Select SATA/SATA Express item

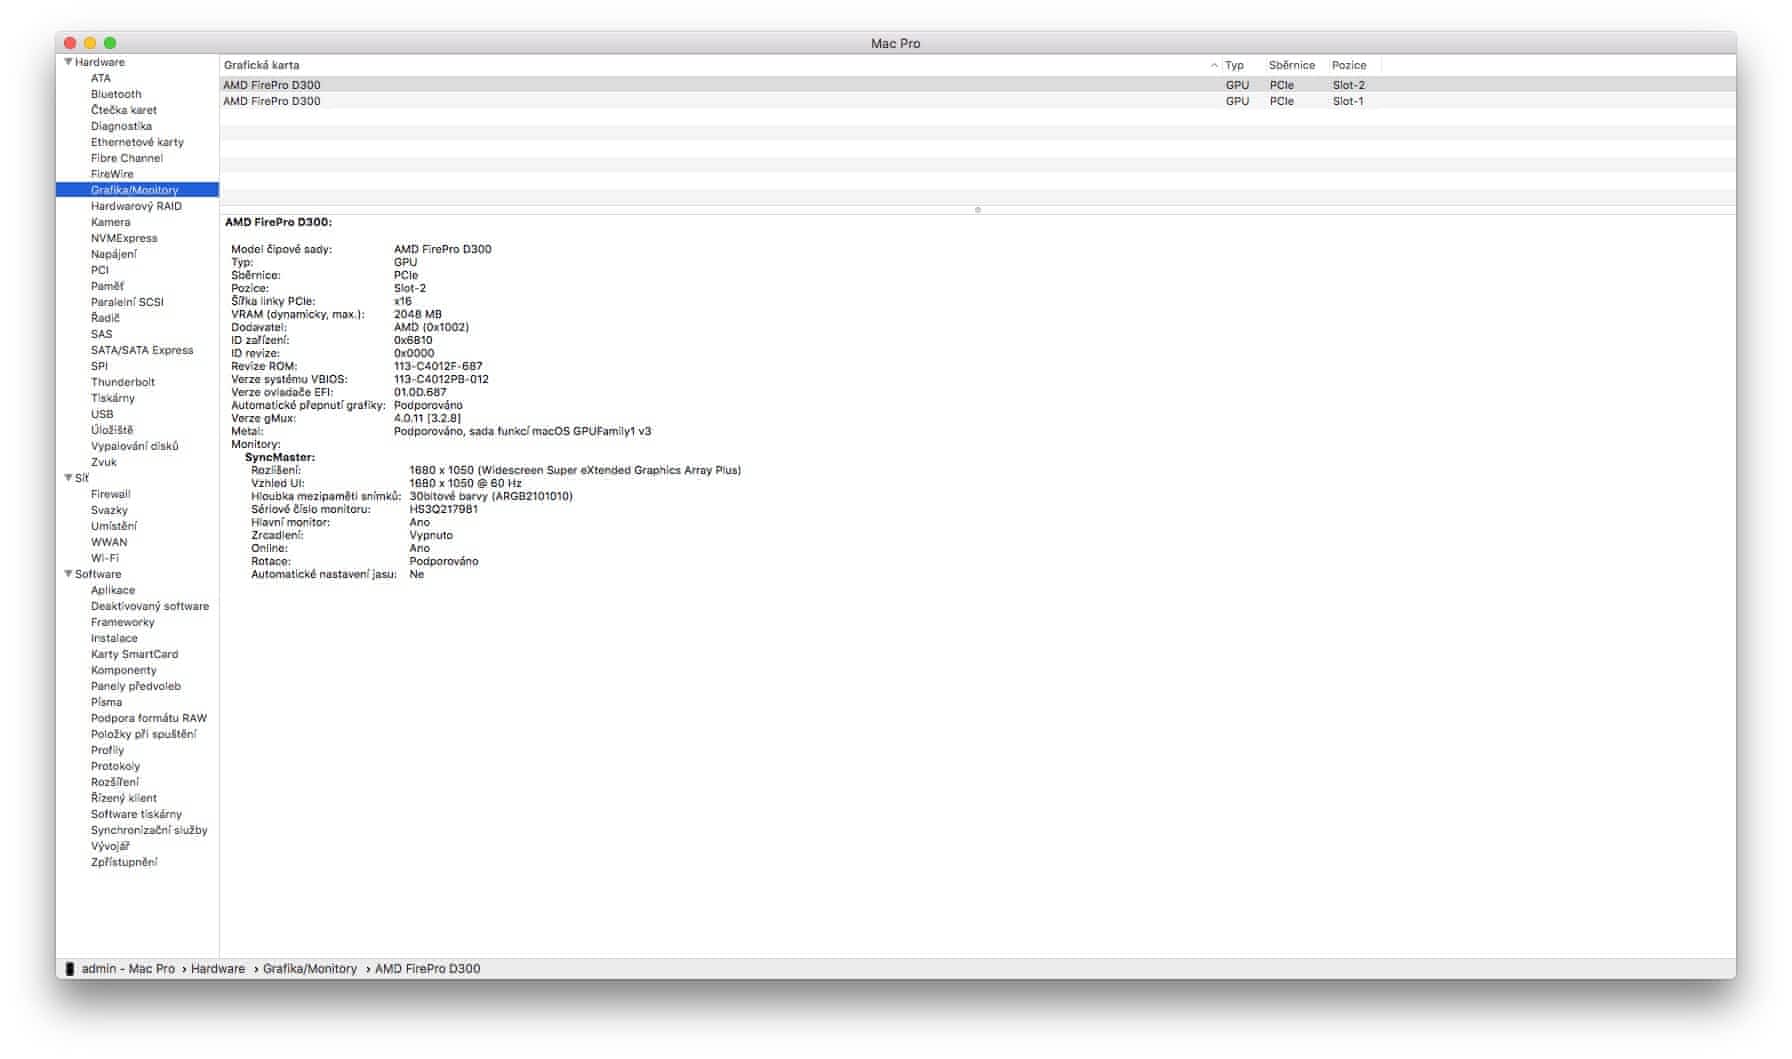tap(142, 350)
